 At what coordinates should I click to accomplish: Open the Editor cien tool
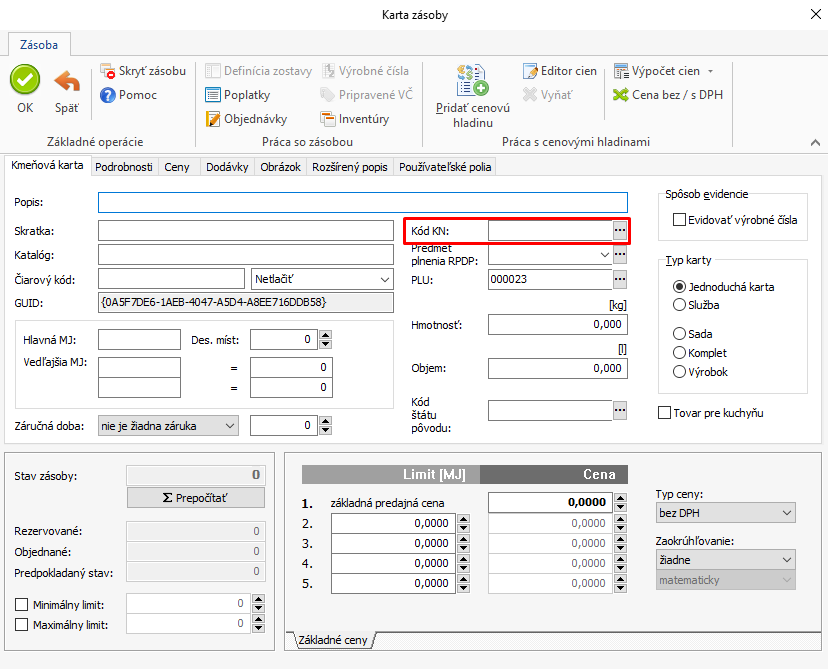click(x=560, y=71)
